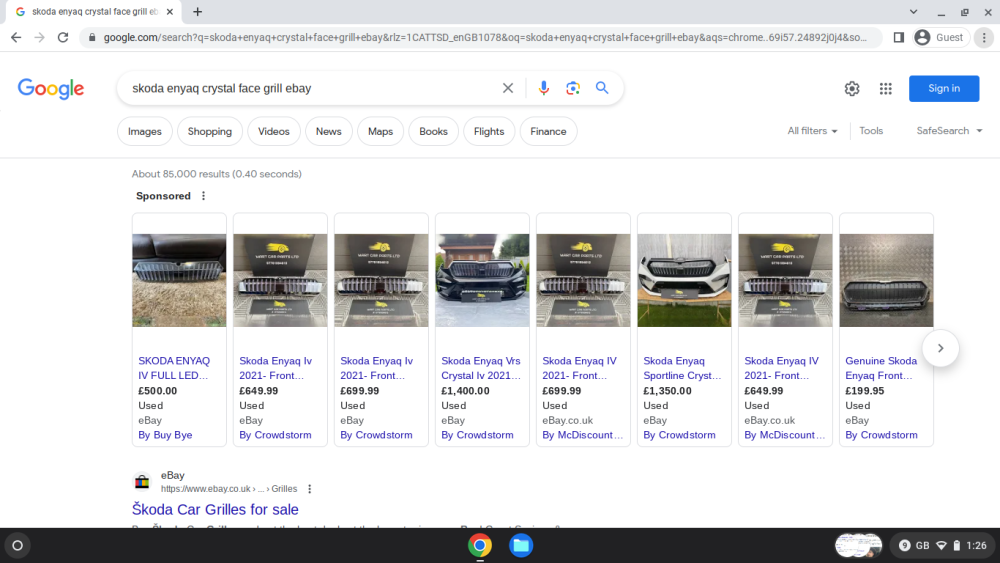Viewport: 1000px width, 563px height.
Task: Open Genuine Skoda Enyaq Front listing
Action: tap(881, 368)
